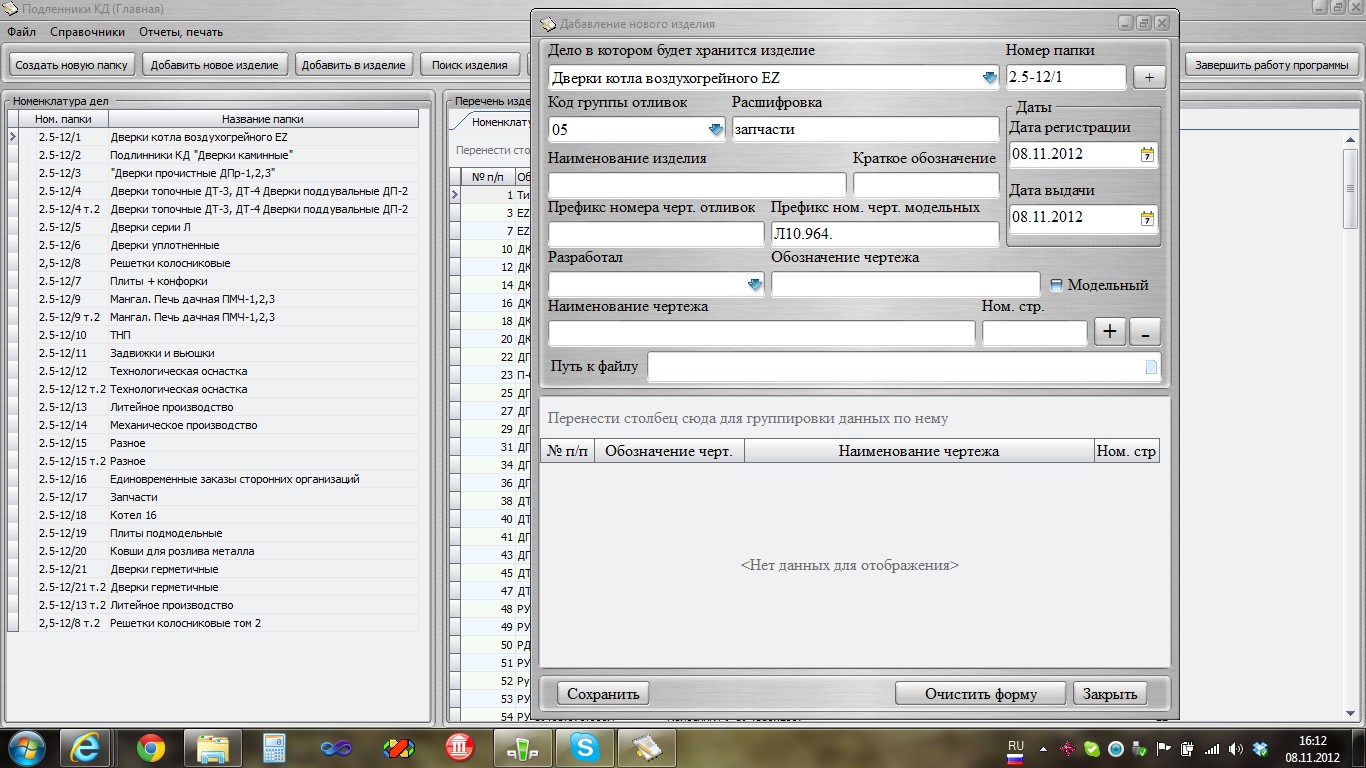The width and height of the screenshot is (1366, 768).
Task: Open the Код группы отливок dropdown
Action: 715,129
